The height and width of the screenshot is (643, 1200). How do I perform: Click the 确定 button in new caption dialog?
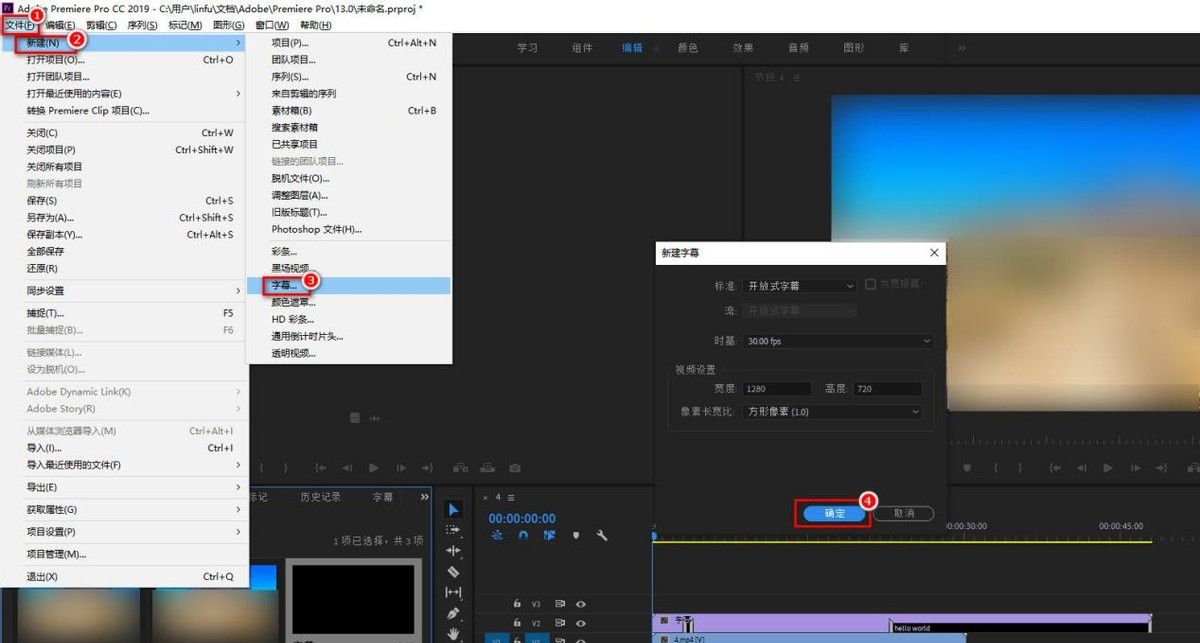click(x=835, y=512)
